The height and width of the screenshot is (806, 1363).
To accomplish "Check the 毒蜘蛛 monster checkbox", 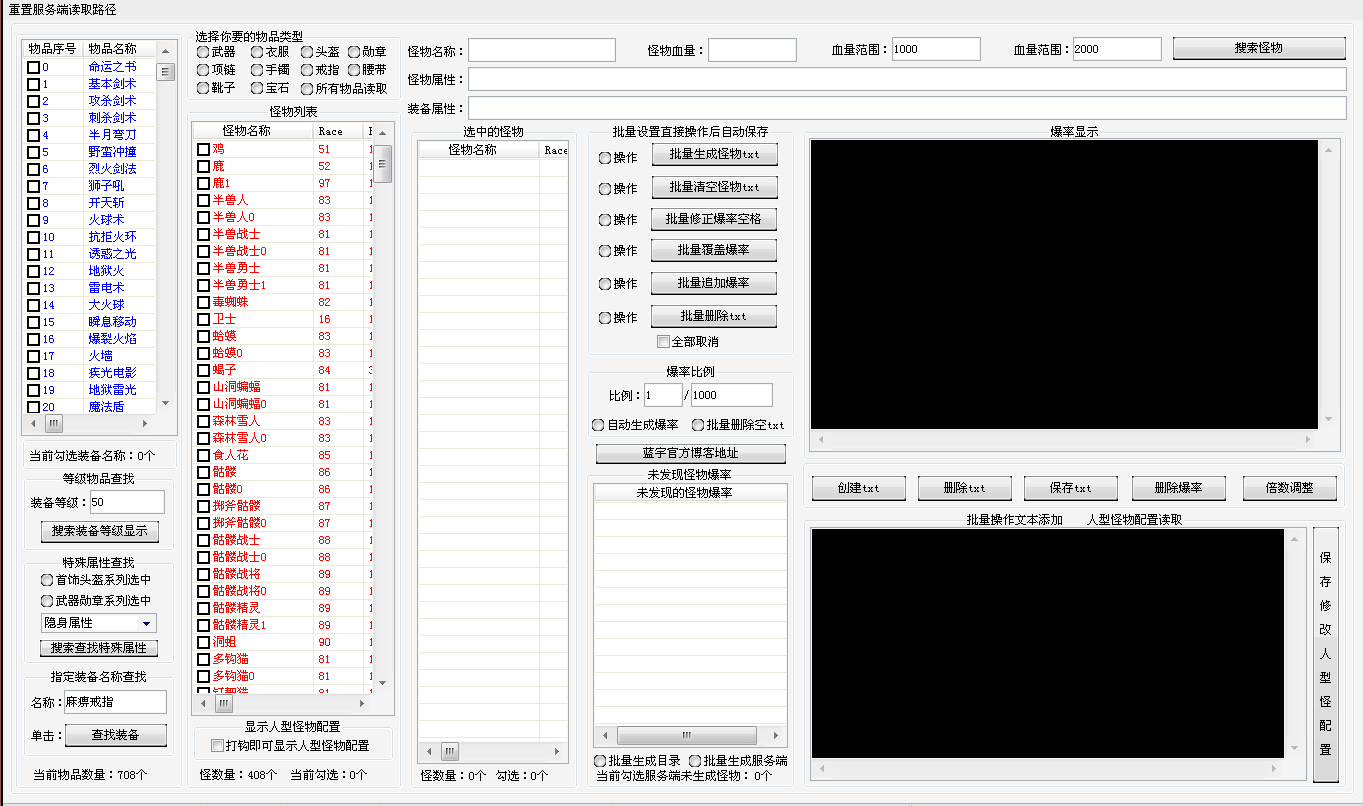I will 203,302.
